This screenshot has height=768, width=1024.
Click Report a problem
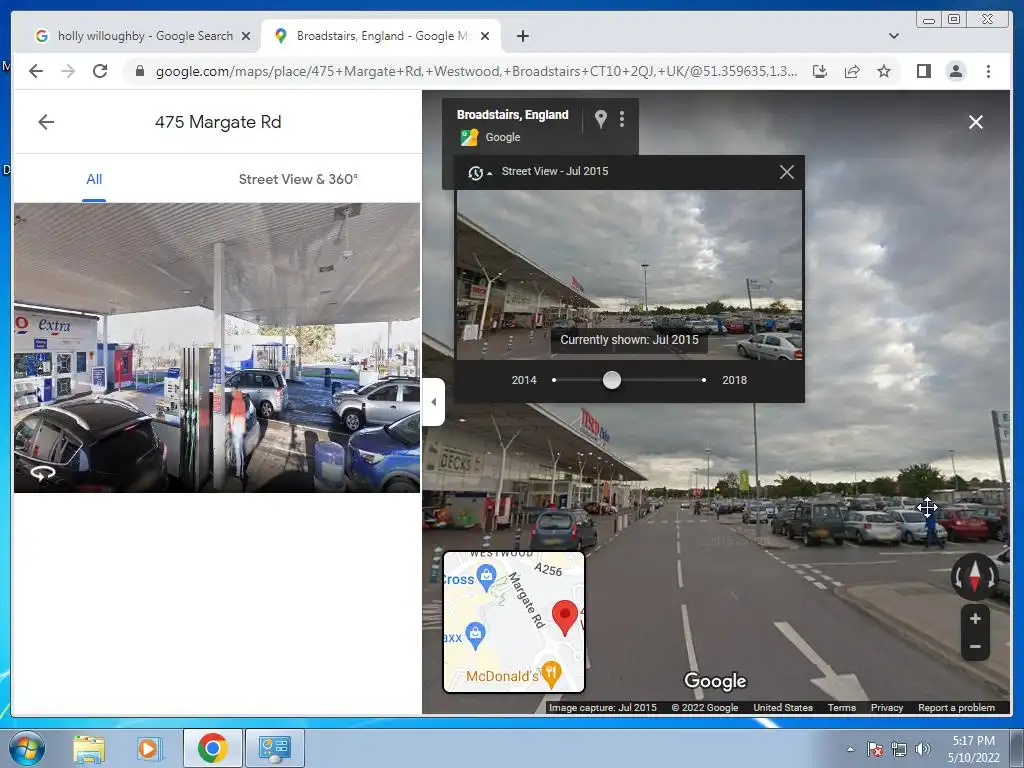click(957, 707)
